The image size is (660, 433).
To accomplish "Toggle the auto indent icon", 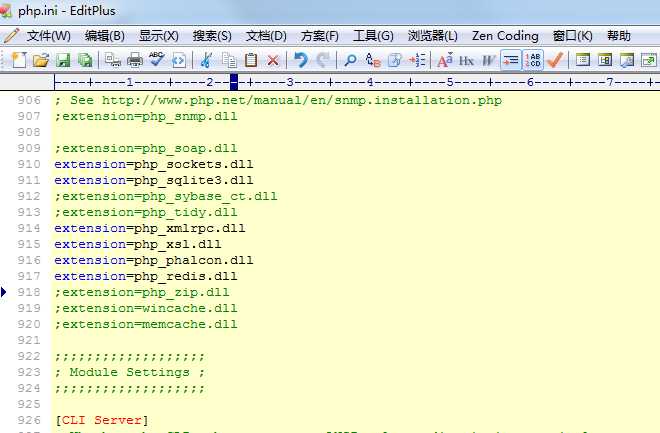I will pos(511,60).
